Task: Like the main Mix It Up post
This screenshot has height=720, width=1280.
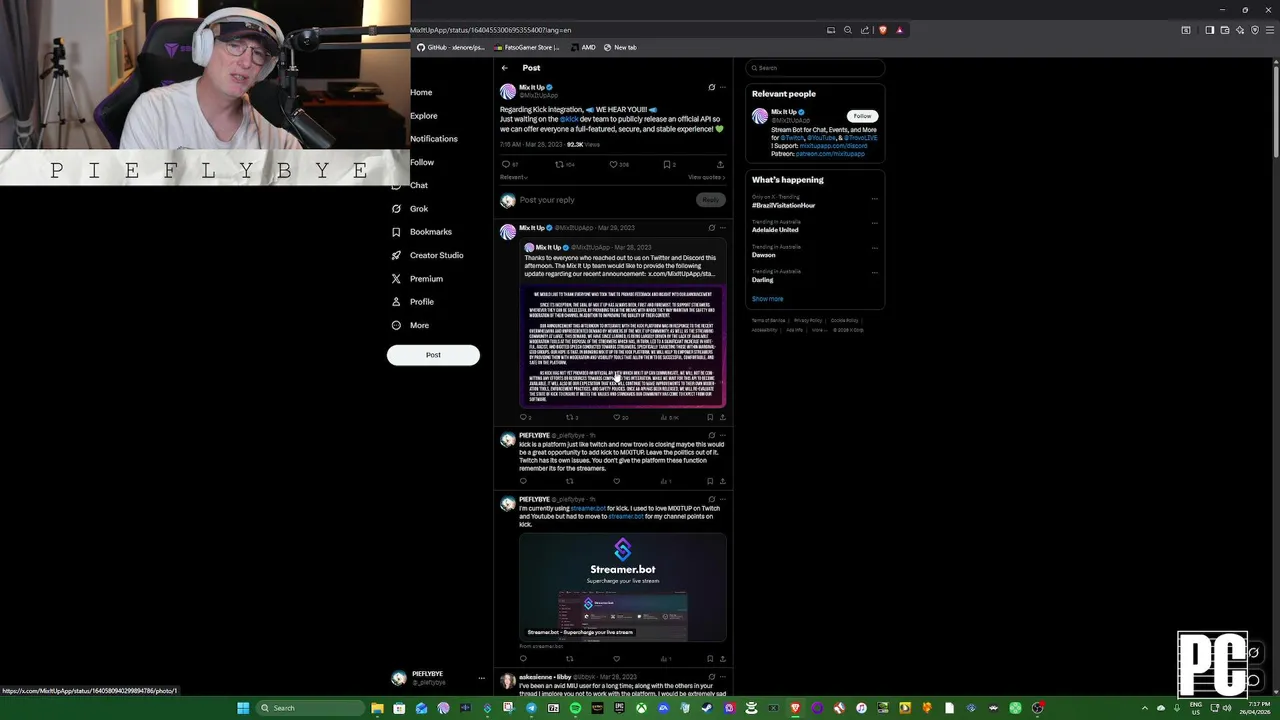Action: pyautogui.click(x=614, y=164)
